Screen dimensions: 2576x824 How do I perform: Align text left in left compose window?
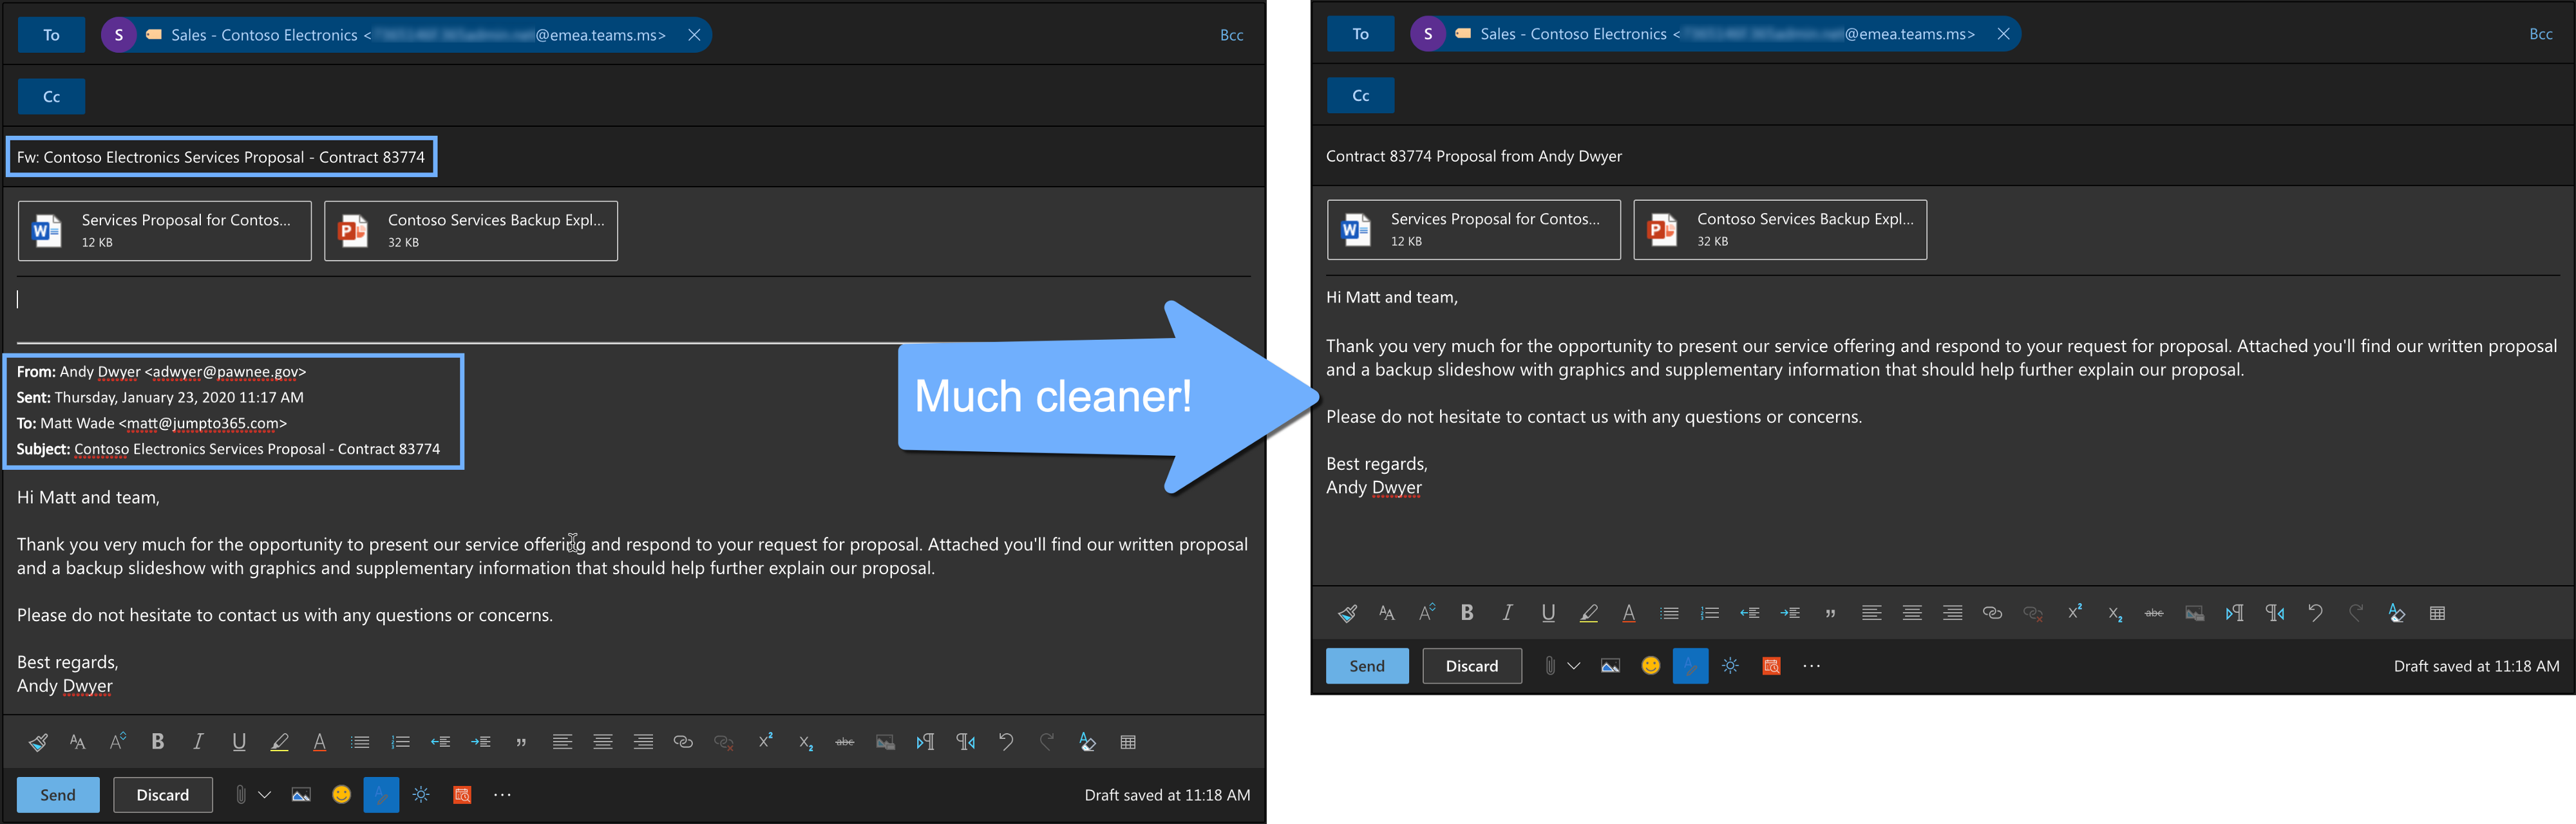pos(562,742)
